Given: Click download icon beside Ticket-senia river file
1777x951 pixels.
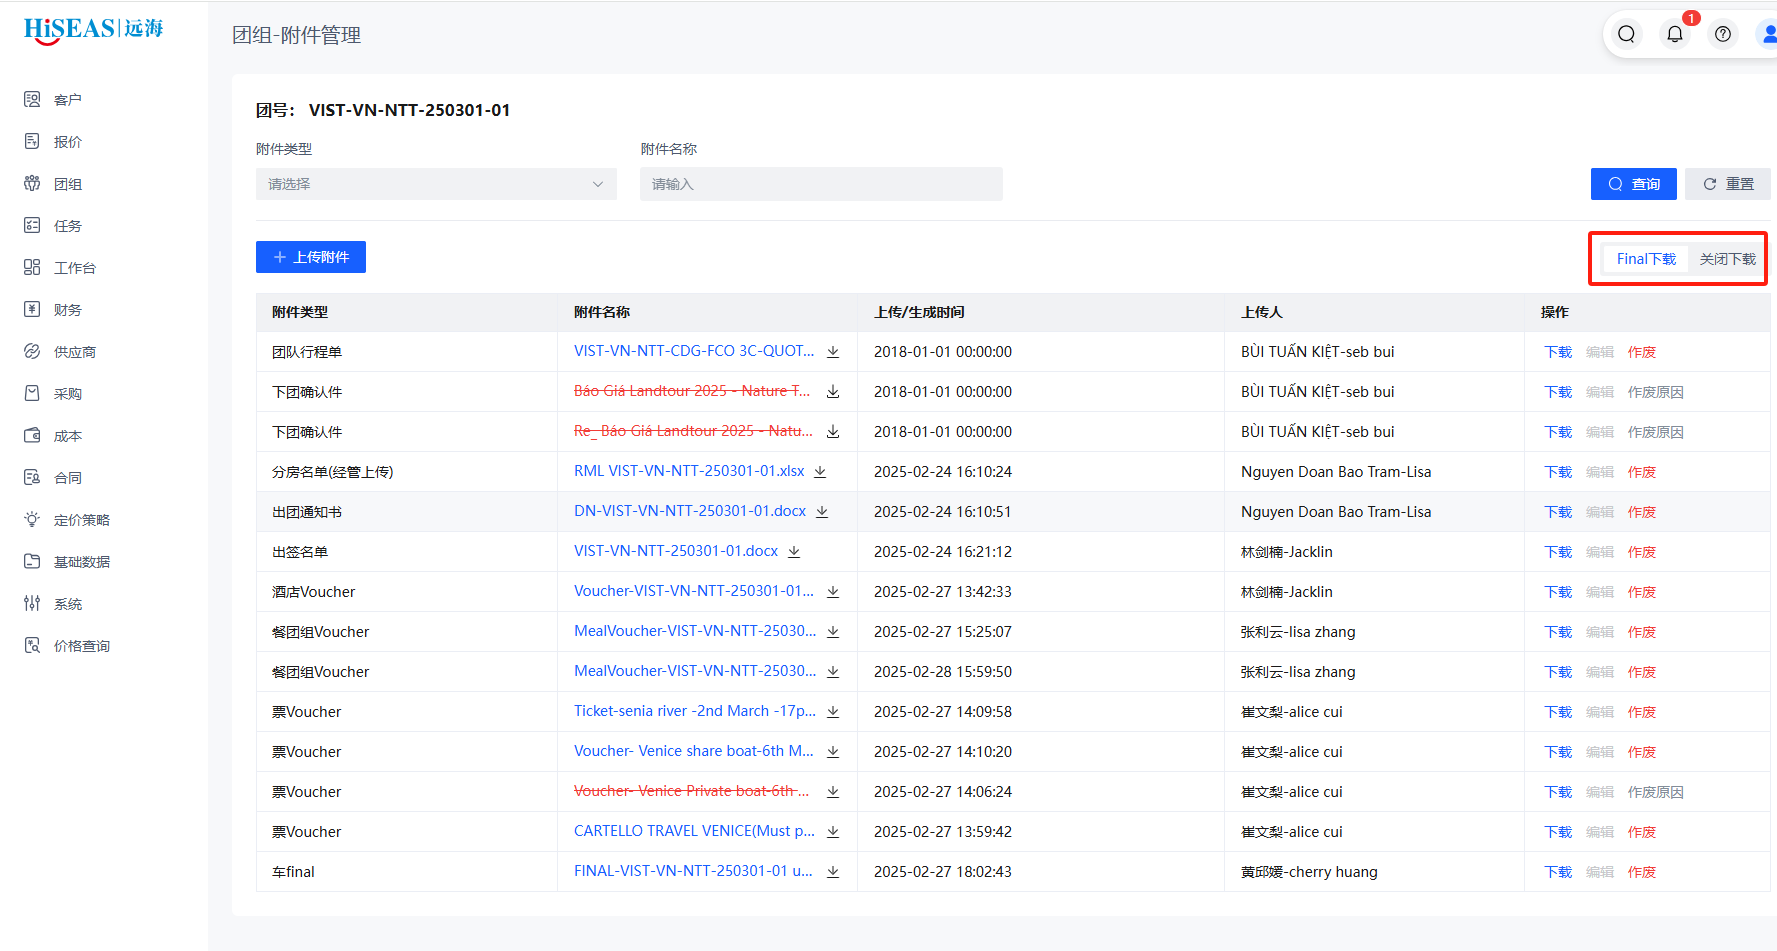Looking at the screenshot, I should coord(833,712).
